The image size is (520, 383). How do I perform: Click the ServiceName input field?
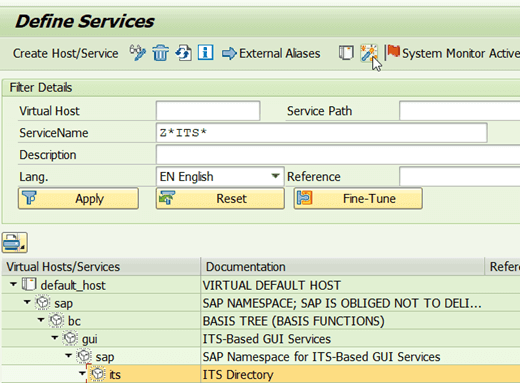(x=322, y=133)
